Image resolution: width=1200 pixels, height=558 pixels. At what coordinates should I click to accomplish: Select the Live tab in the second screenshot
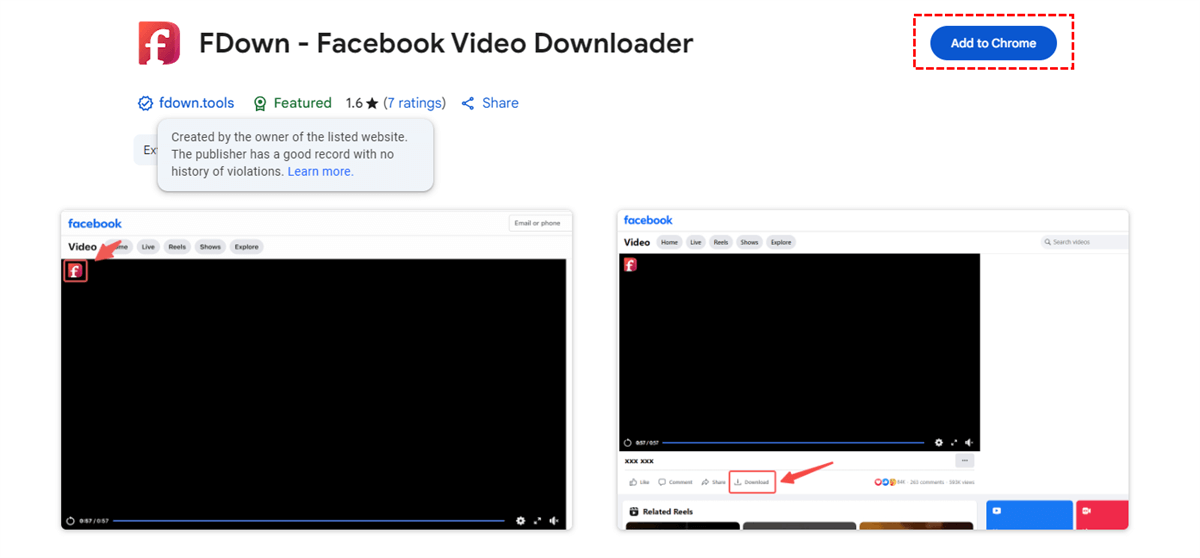coord(695,242)
